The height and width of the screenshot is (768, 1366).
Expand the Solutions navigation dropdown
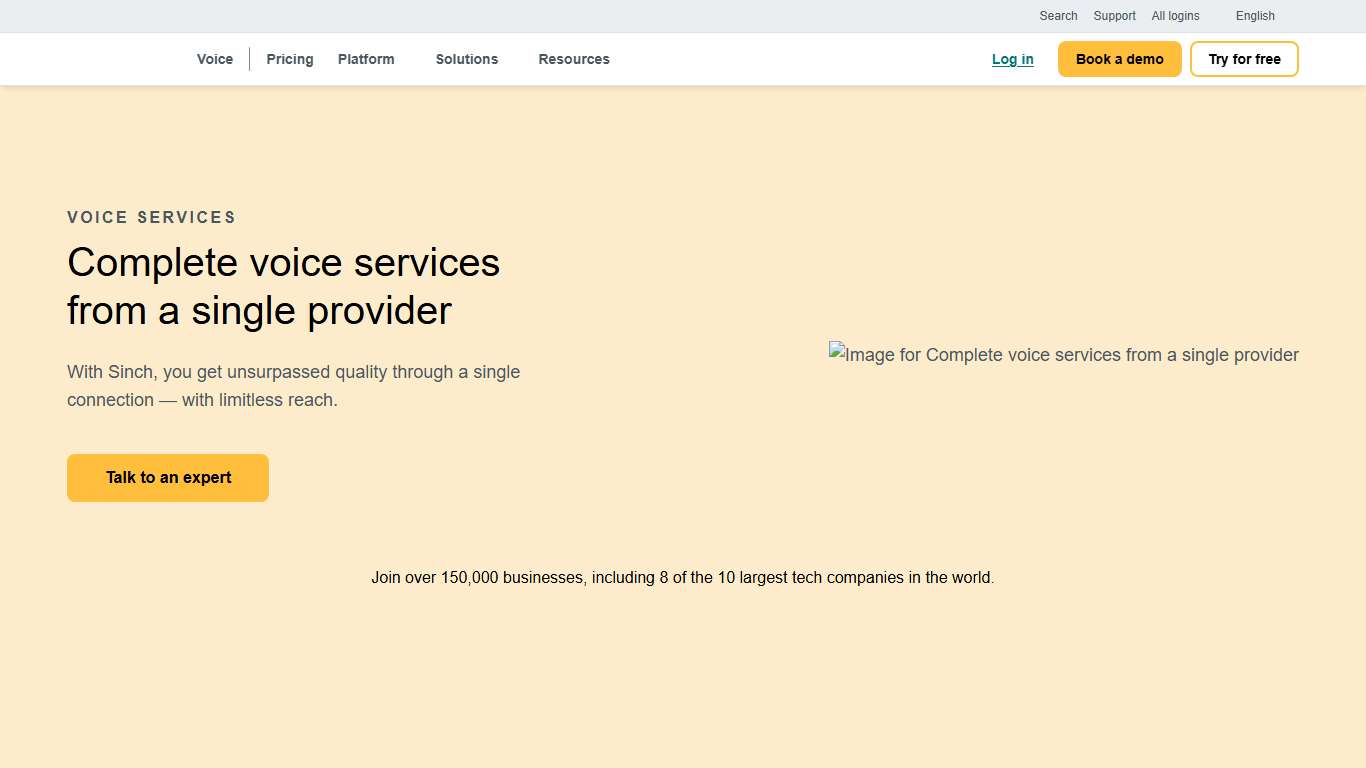pos(467,59)
